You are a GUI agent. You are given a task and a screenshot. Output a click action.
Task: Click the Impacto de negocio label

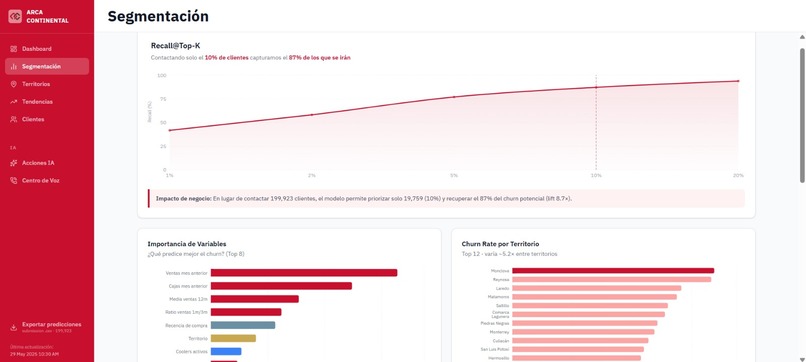click(184, 198)
